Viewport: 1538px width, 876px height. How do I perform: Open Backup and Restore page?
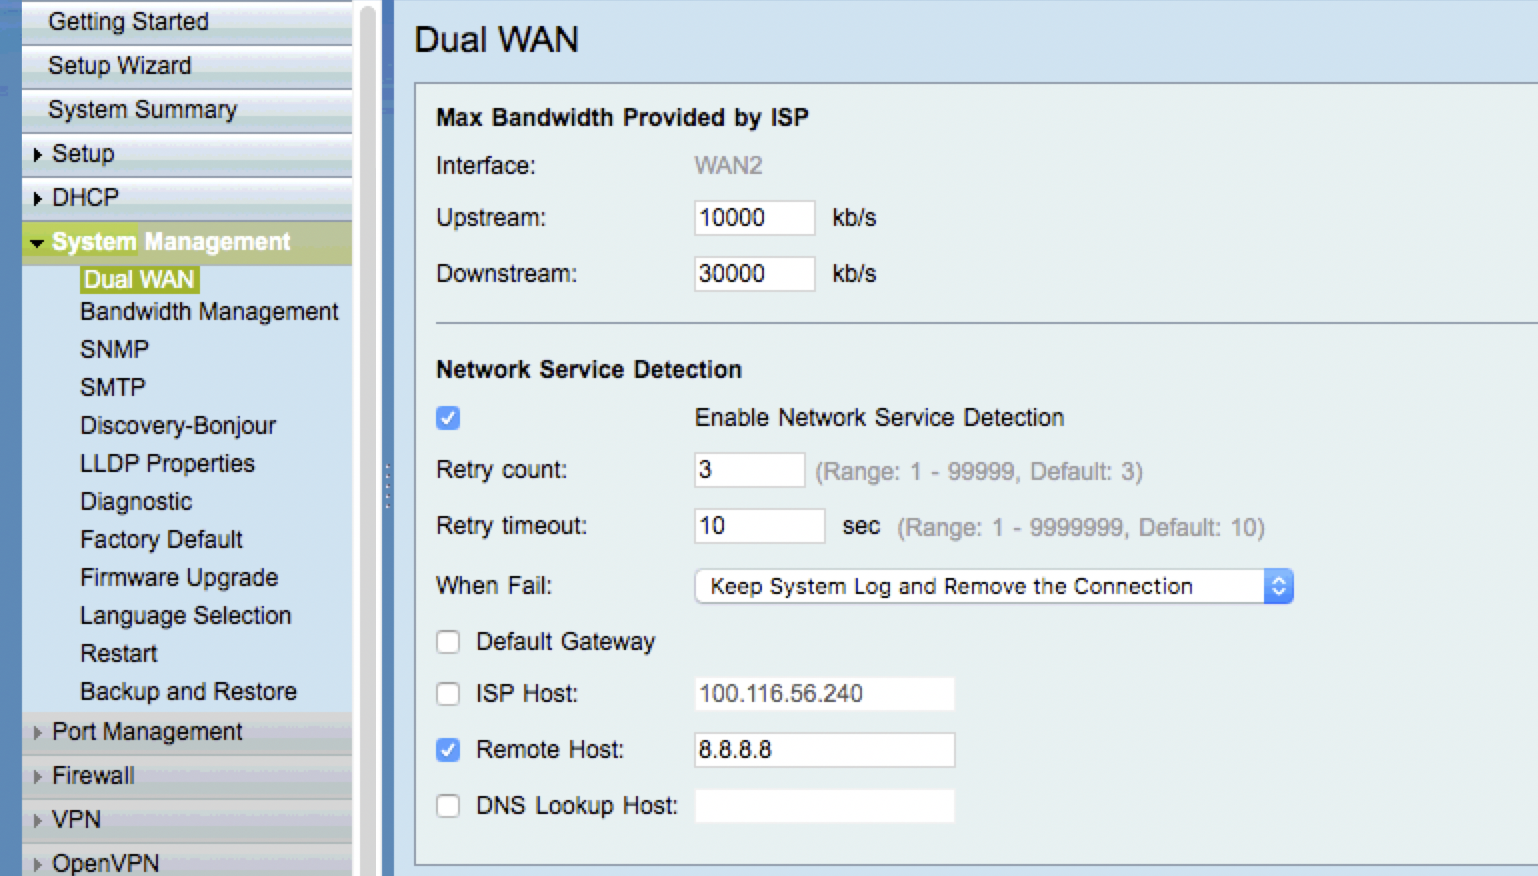coord(188,692)
